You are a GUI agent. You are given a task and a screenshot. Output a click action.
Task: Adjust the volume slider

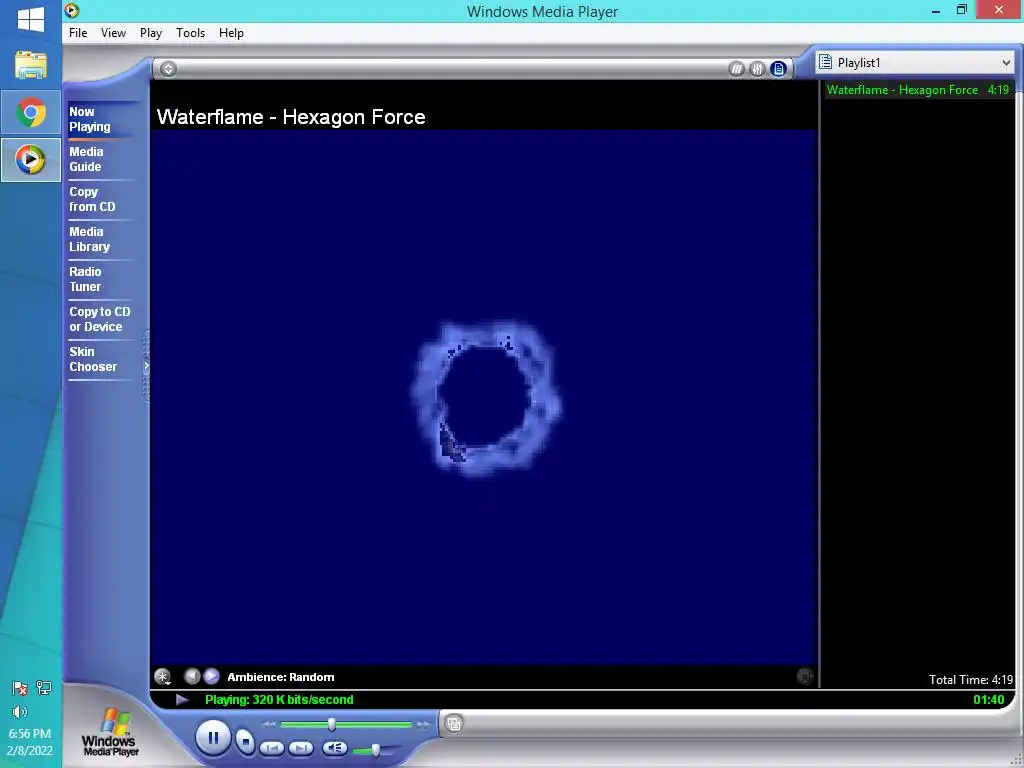pos(376,750)
